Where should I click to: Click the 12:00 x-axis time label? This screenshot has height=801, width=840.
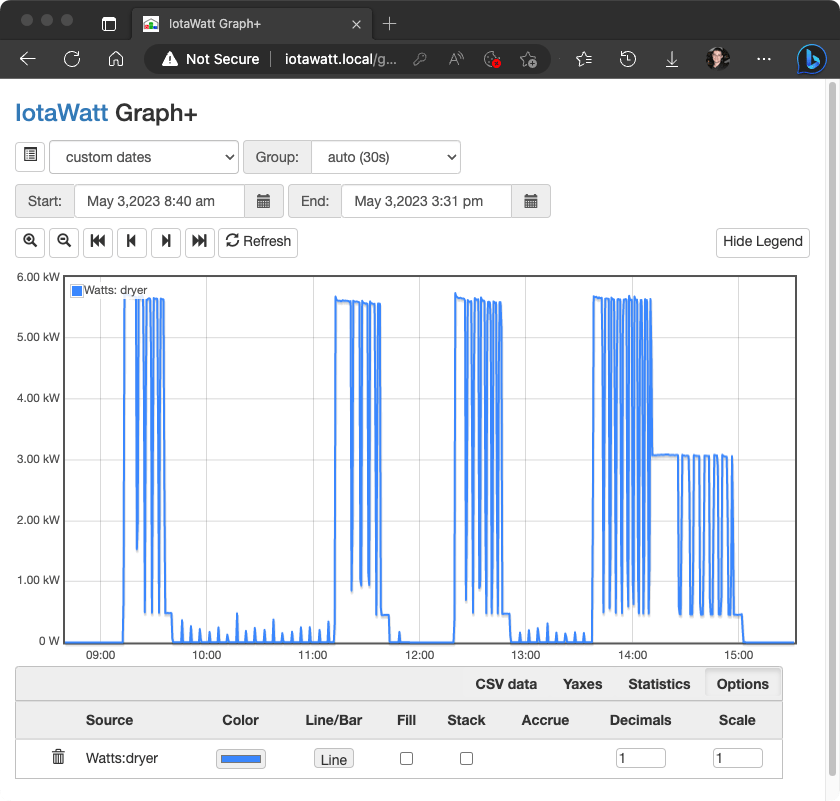point(419,655)
